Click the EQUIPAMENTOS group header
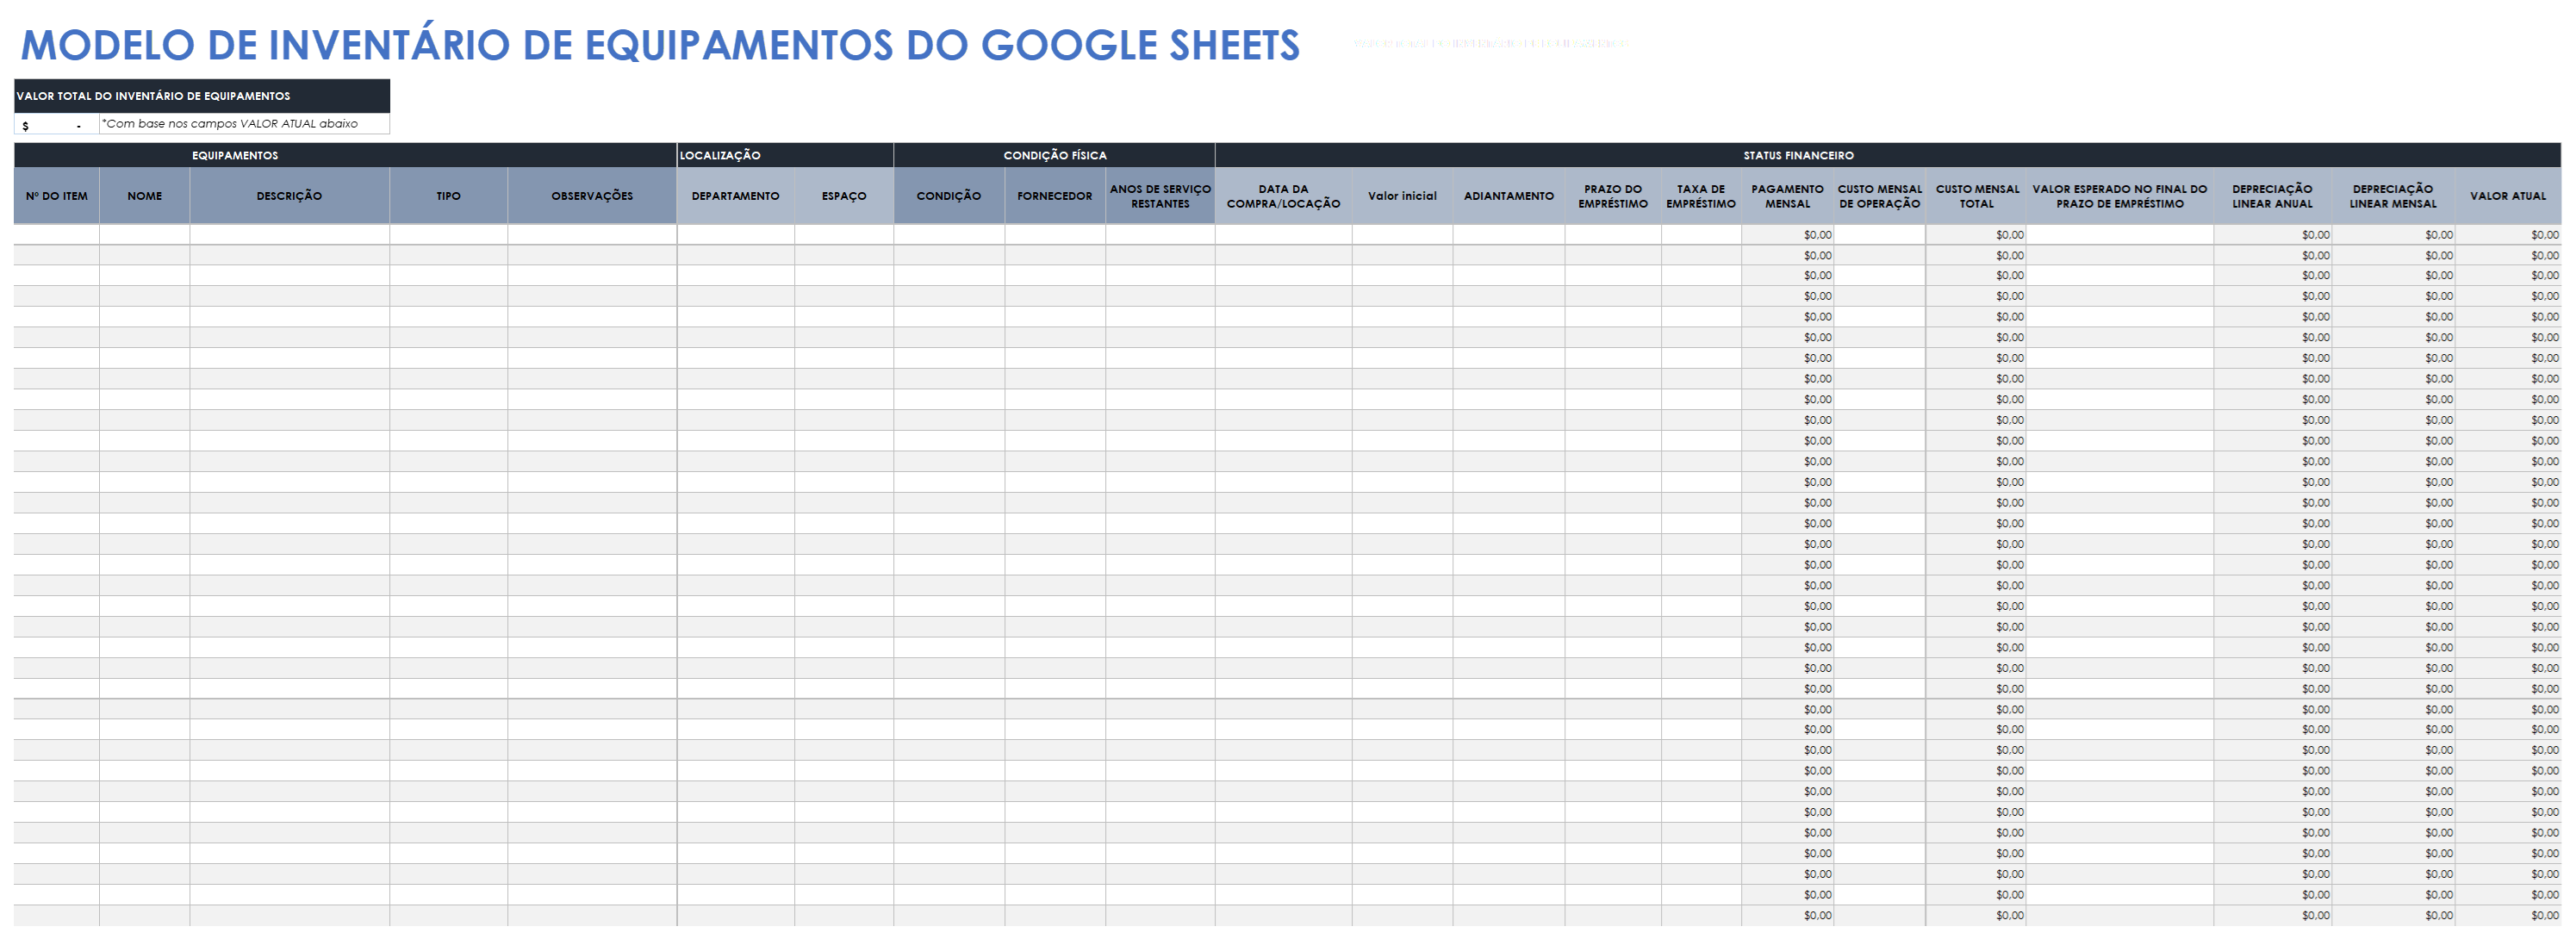 coord(345,155)
